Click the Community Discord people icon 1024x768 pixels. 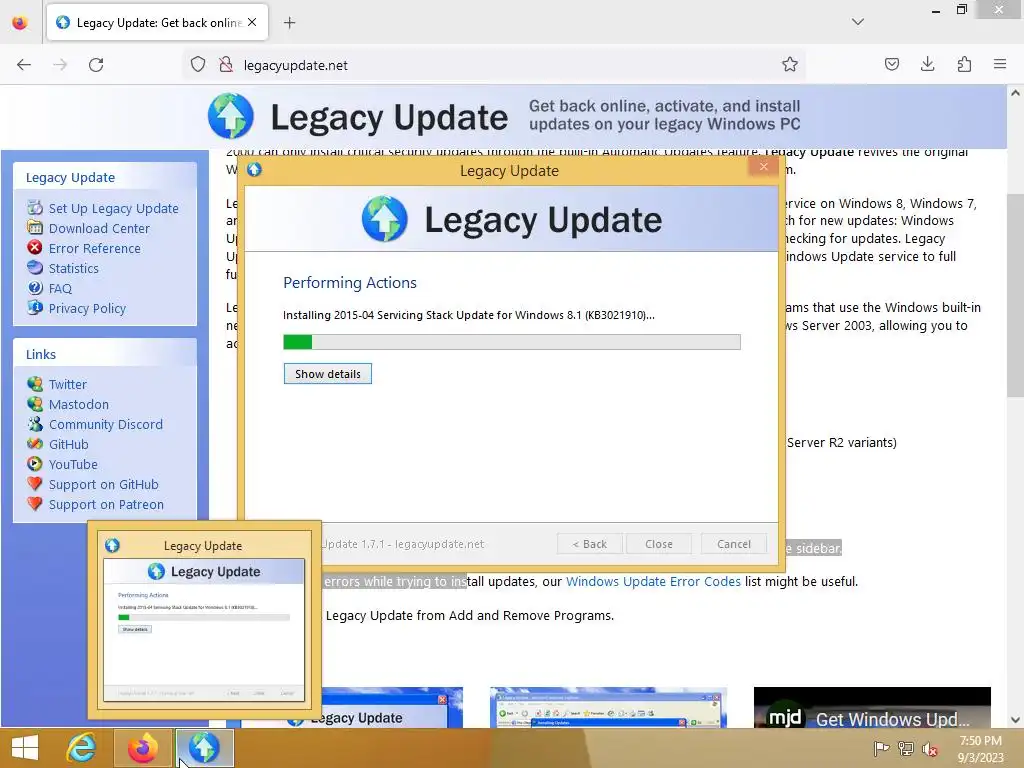pos(35,423)
